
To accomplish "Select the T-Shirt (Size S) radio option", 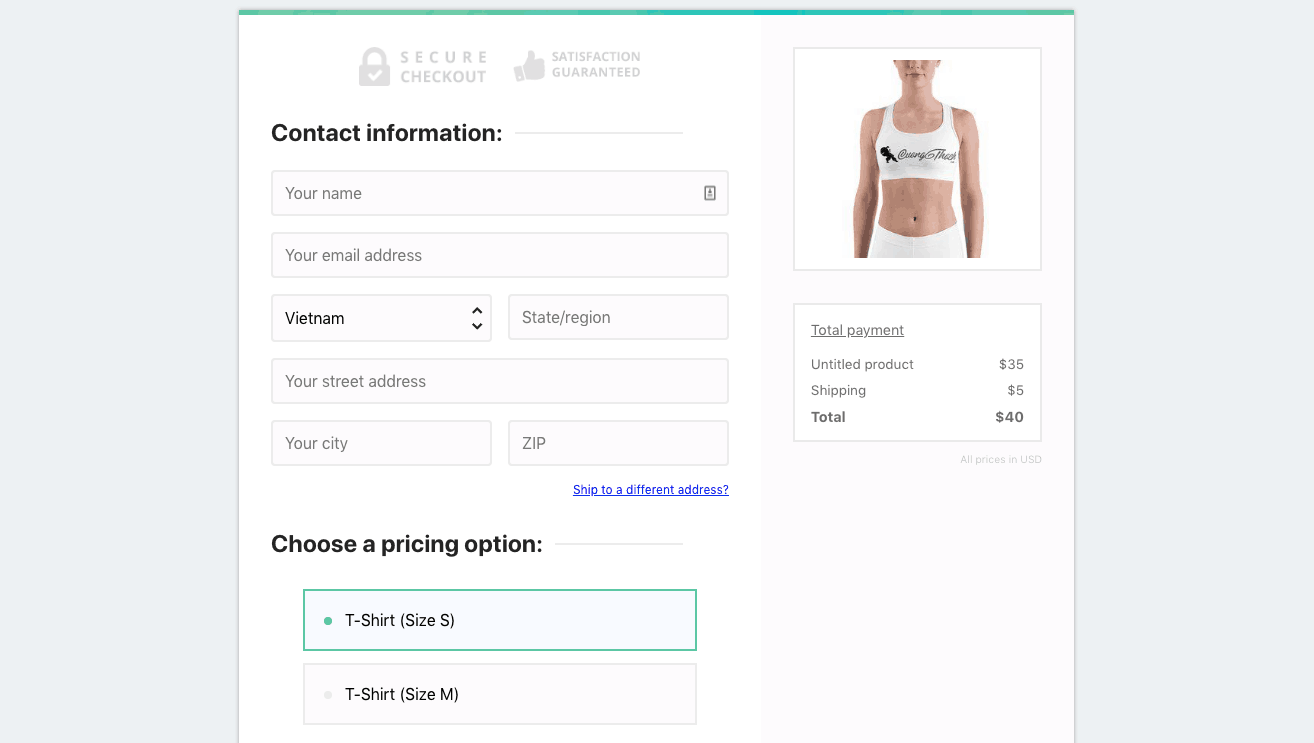I will tap(500, 620).
